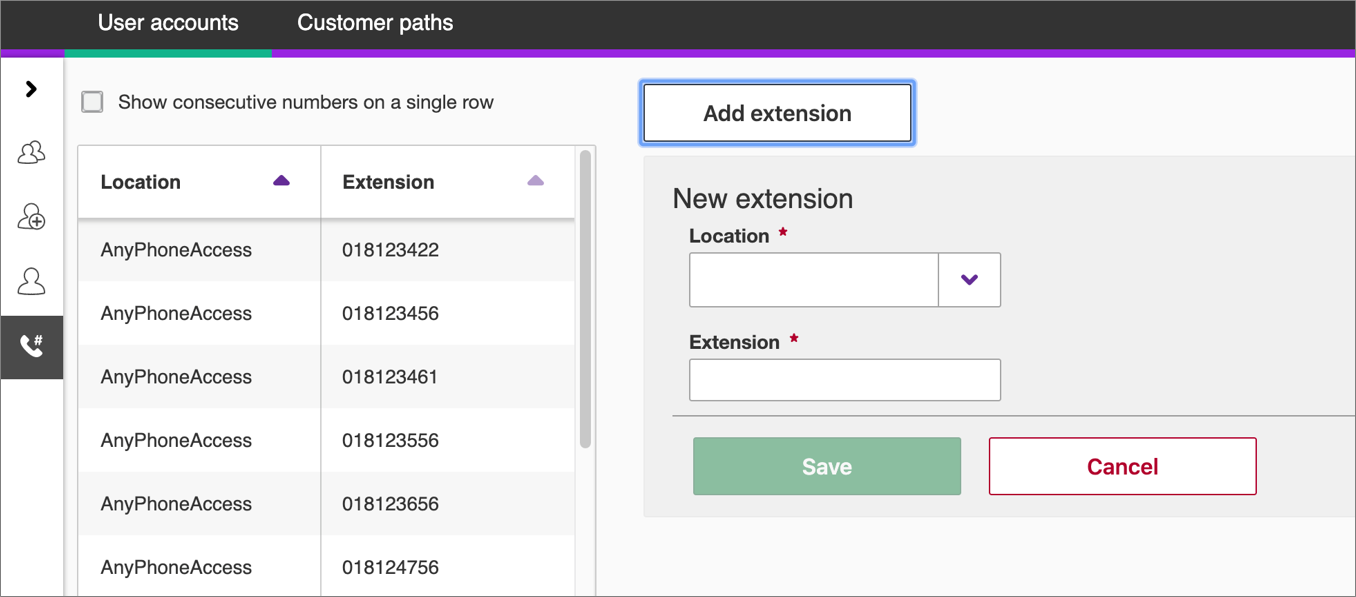The height and width of the screenshot is (597, 1356).
Task: Open the single user profile sidebar icon
Action: 31,281
